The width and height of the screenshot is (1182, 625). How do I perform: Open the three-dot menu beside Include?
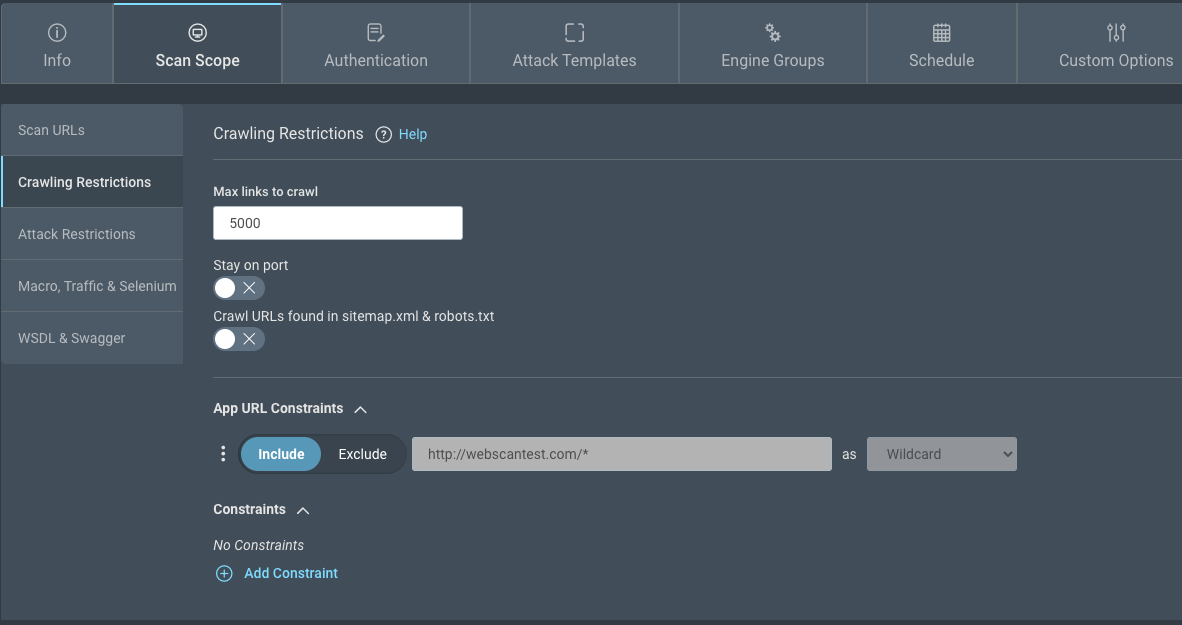(x=223, y=454)
